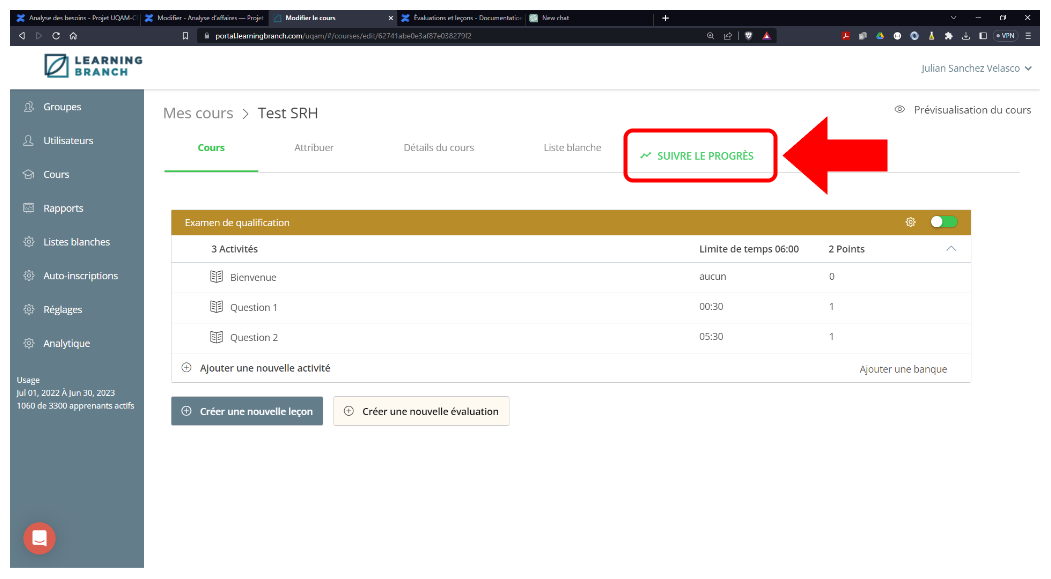Click Suivre le progrès link
The height and width of the screenshot is (579, 1051).
click(698, 156)
